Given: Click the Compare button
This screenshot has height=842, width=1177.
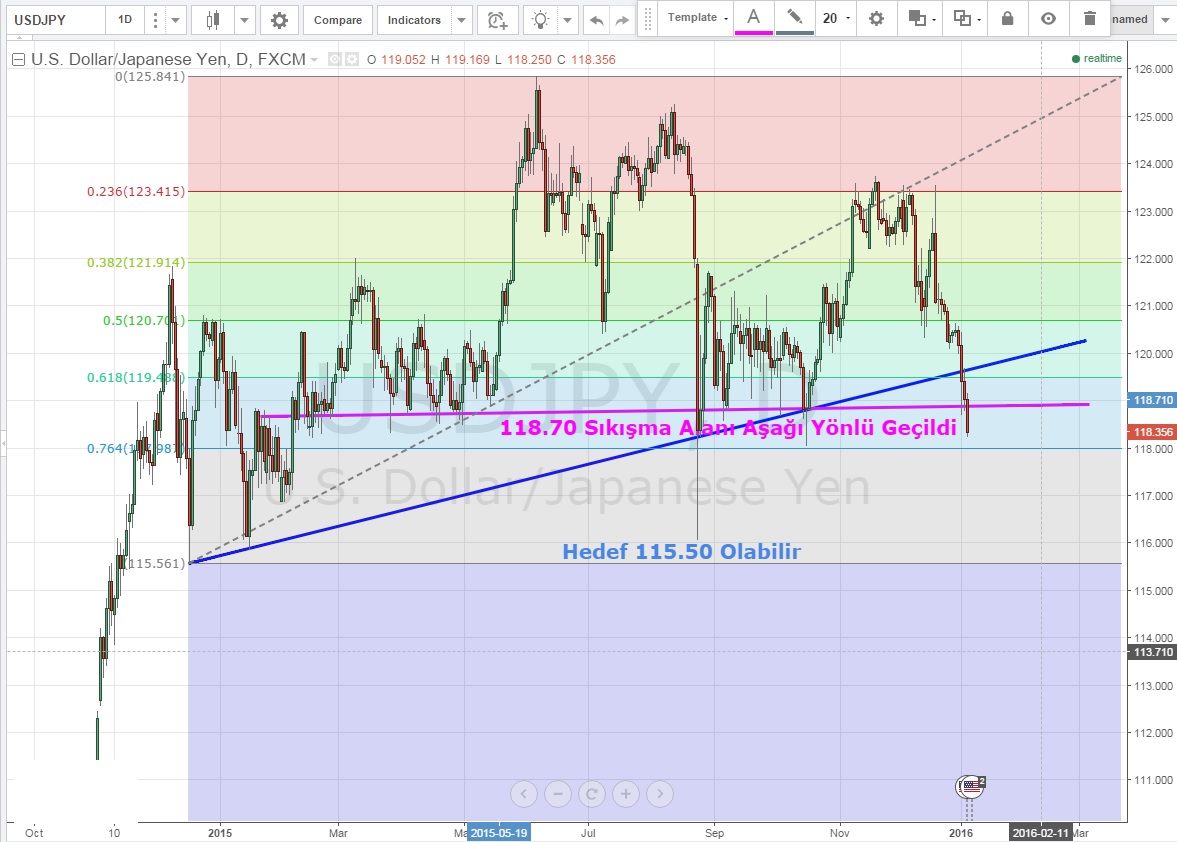Looking at the screenshot, I should pos(338,20).
